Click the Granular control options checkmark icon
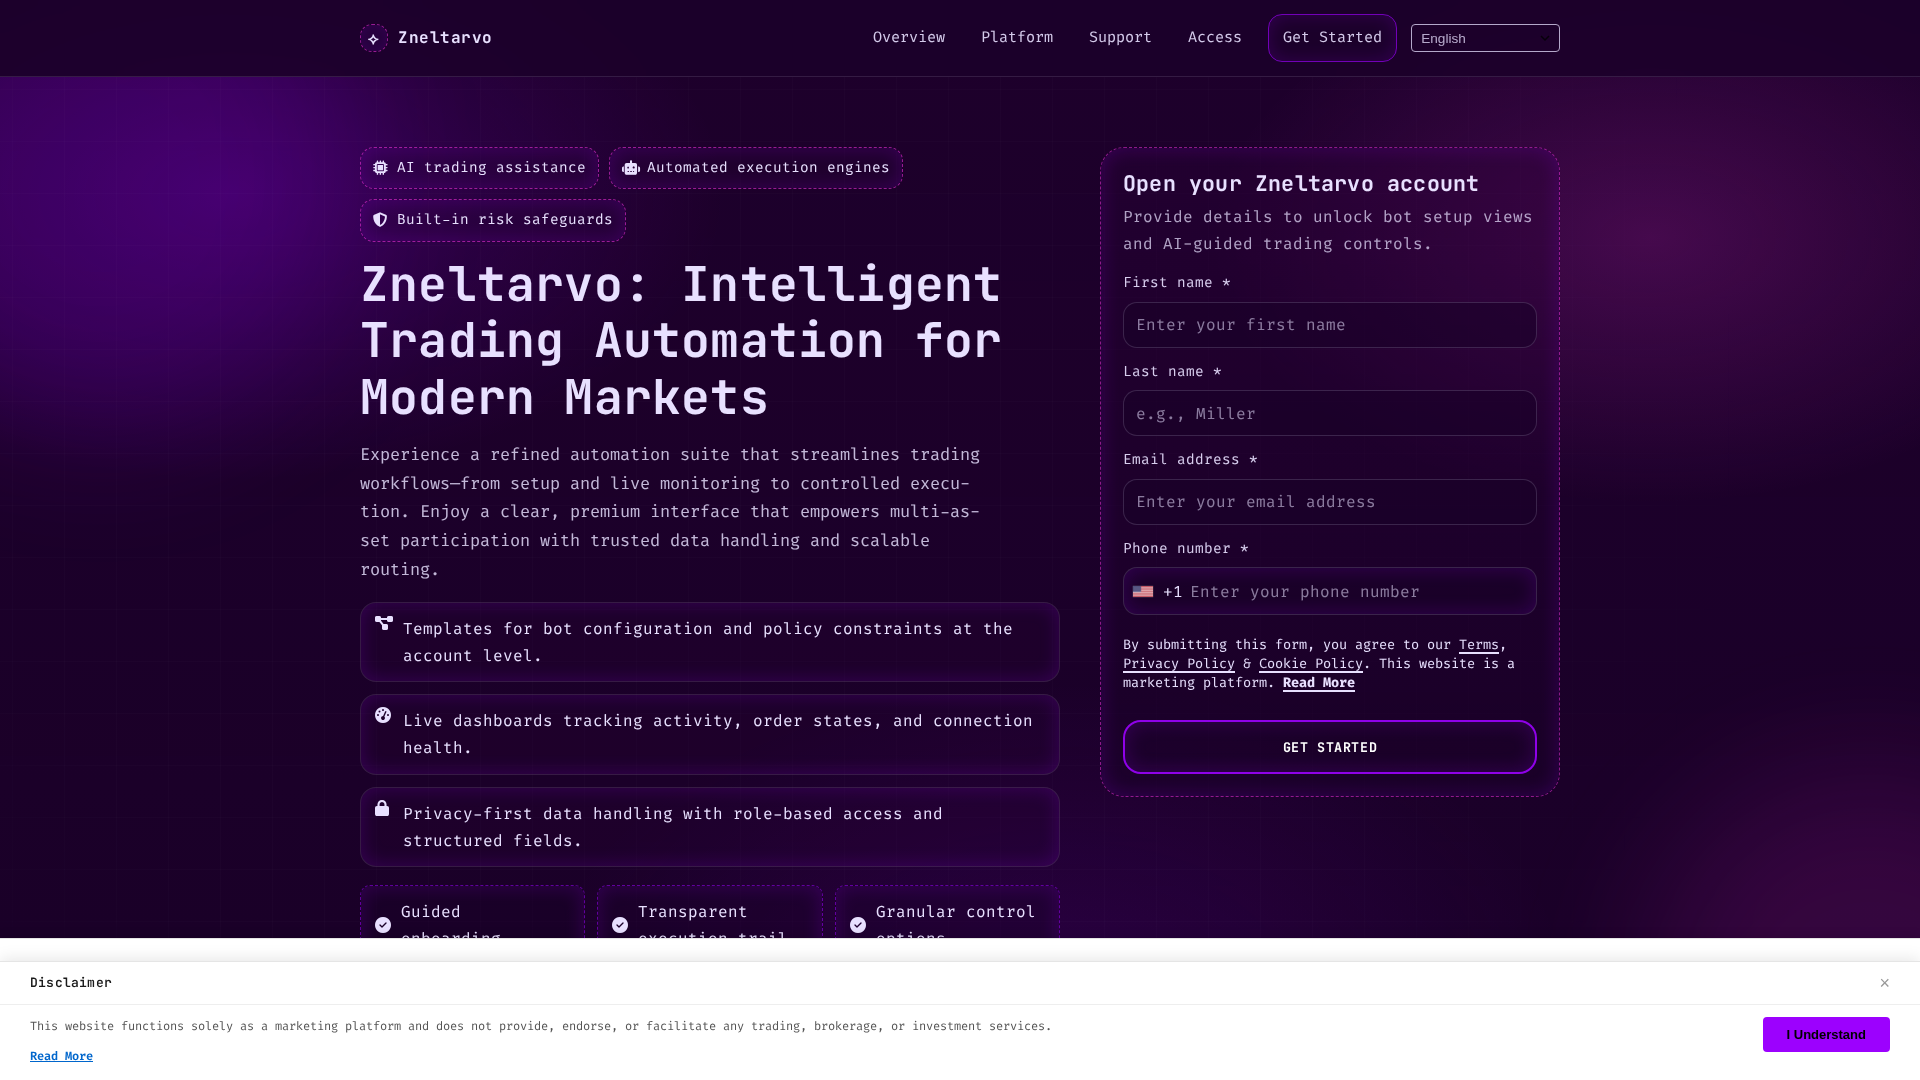1920x1080 pixels. (x=858, y=925)
